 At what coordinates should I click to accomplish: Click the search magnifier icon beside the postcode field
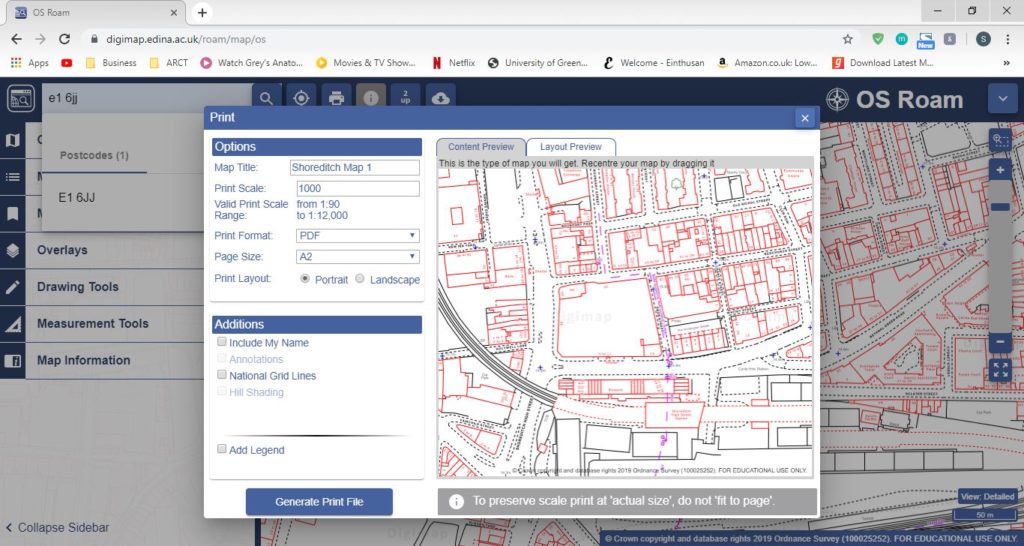pyautogui.click(x=266, y=98)
